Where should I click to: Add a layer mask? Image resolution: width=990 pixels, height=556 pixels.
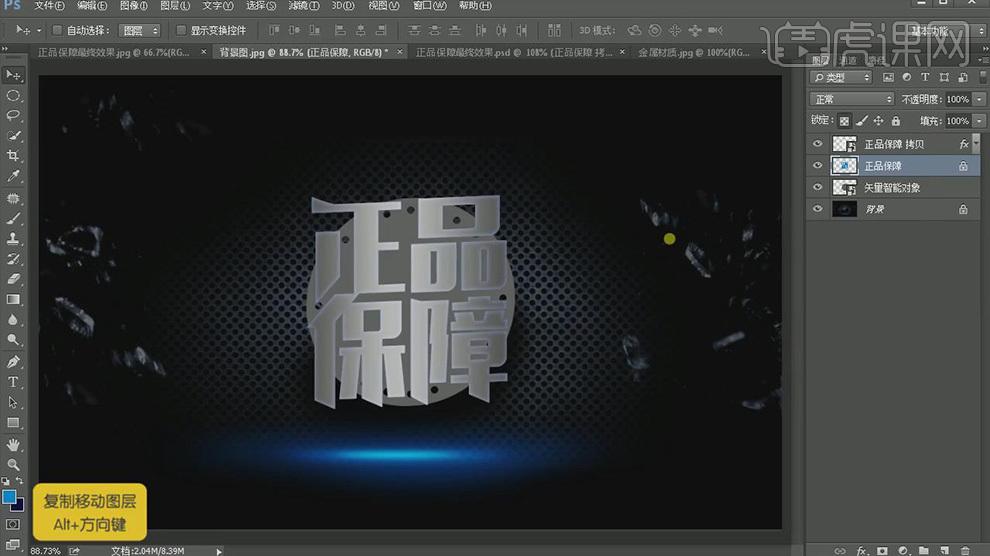coord(882,550)
